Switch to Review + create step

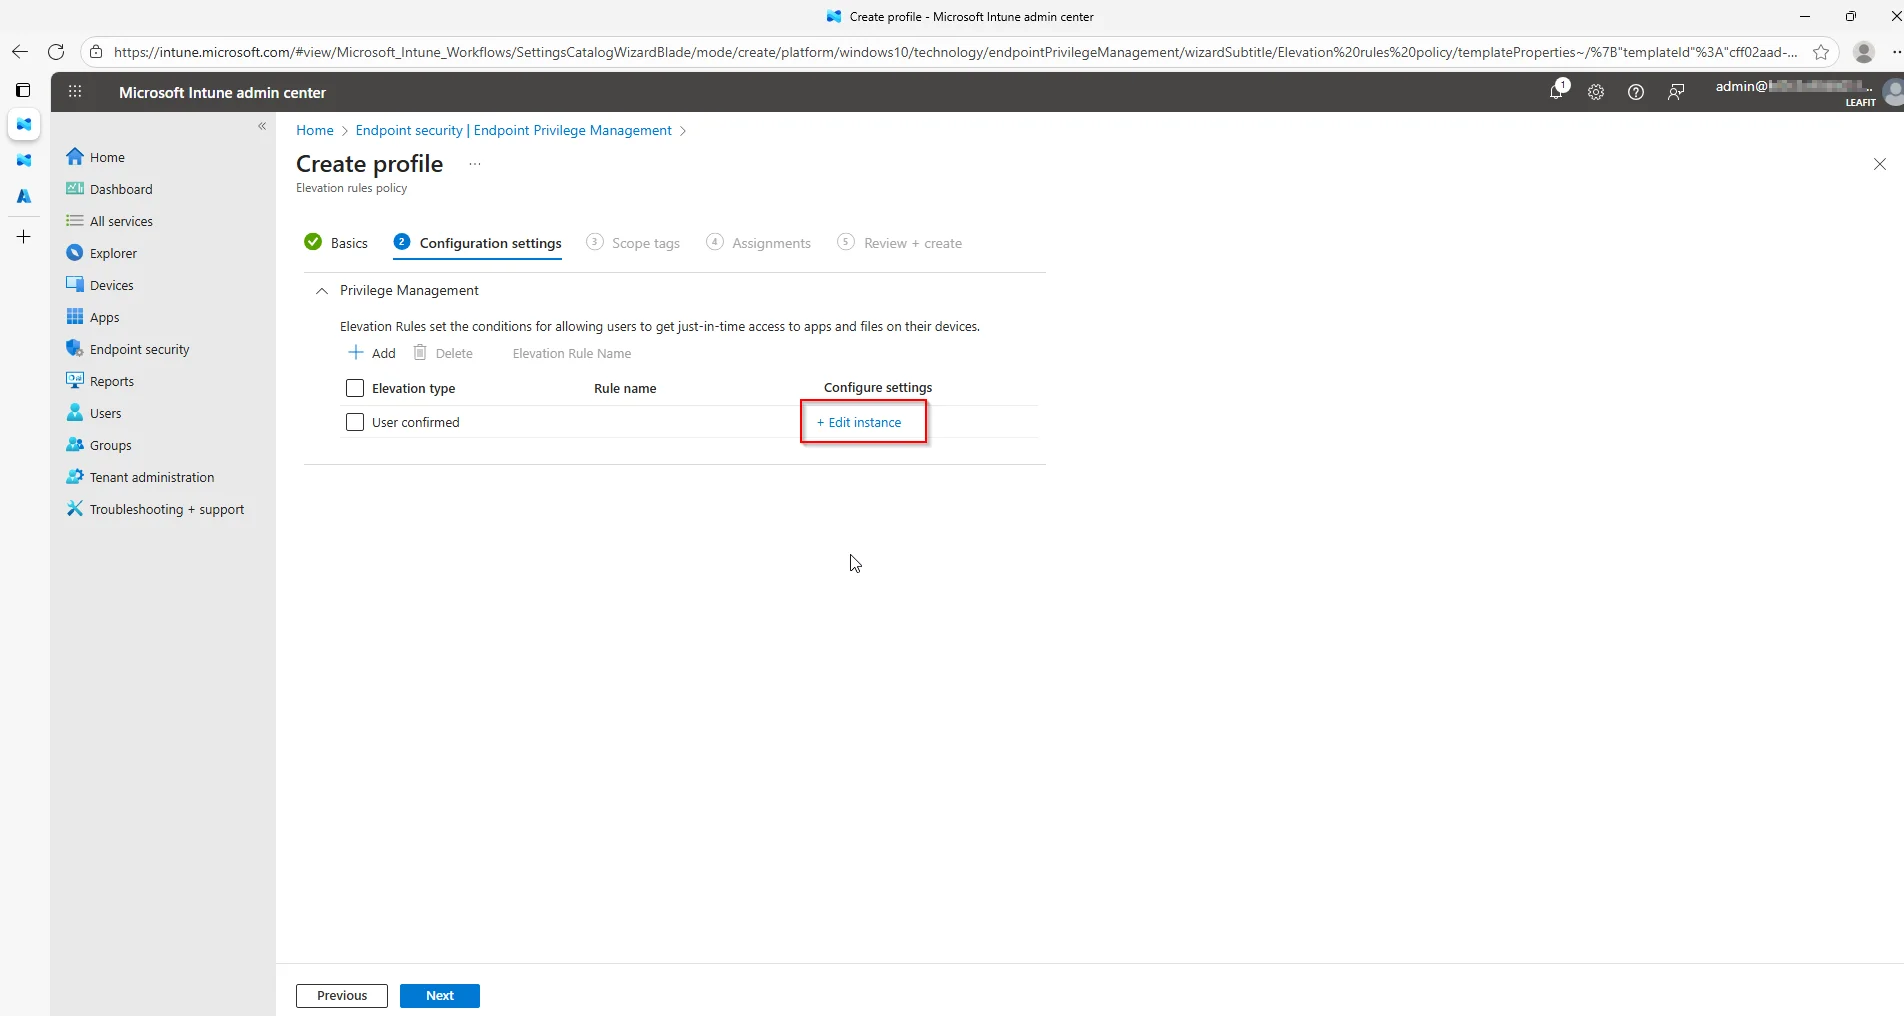tap(900, 243)
